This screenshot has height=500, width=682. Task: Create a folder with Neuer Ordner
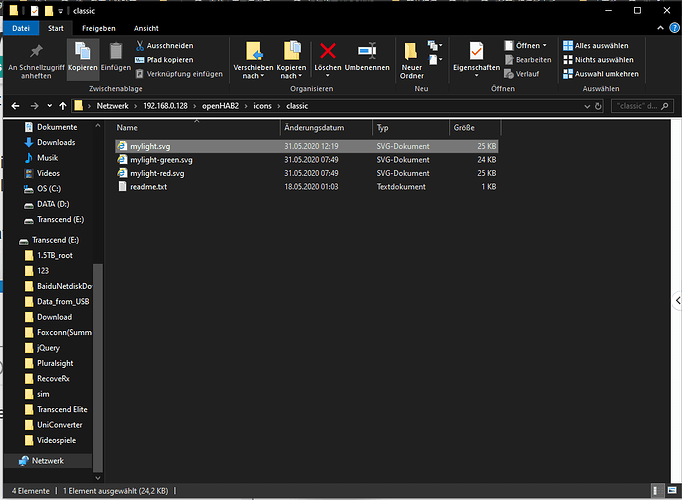pyautogui.click(x=411, y=60)
